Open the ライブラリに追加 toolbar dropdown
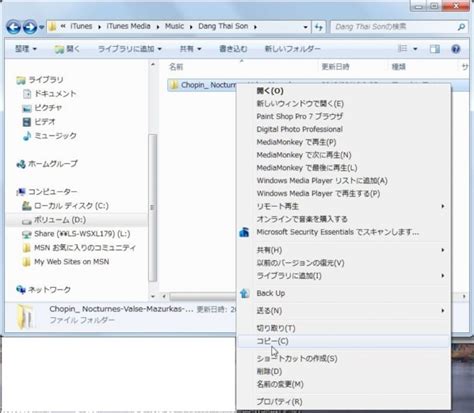This screenshot has width=474, height=413. (x=130, y=49)
